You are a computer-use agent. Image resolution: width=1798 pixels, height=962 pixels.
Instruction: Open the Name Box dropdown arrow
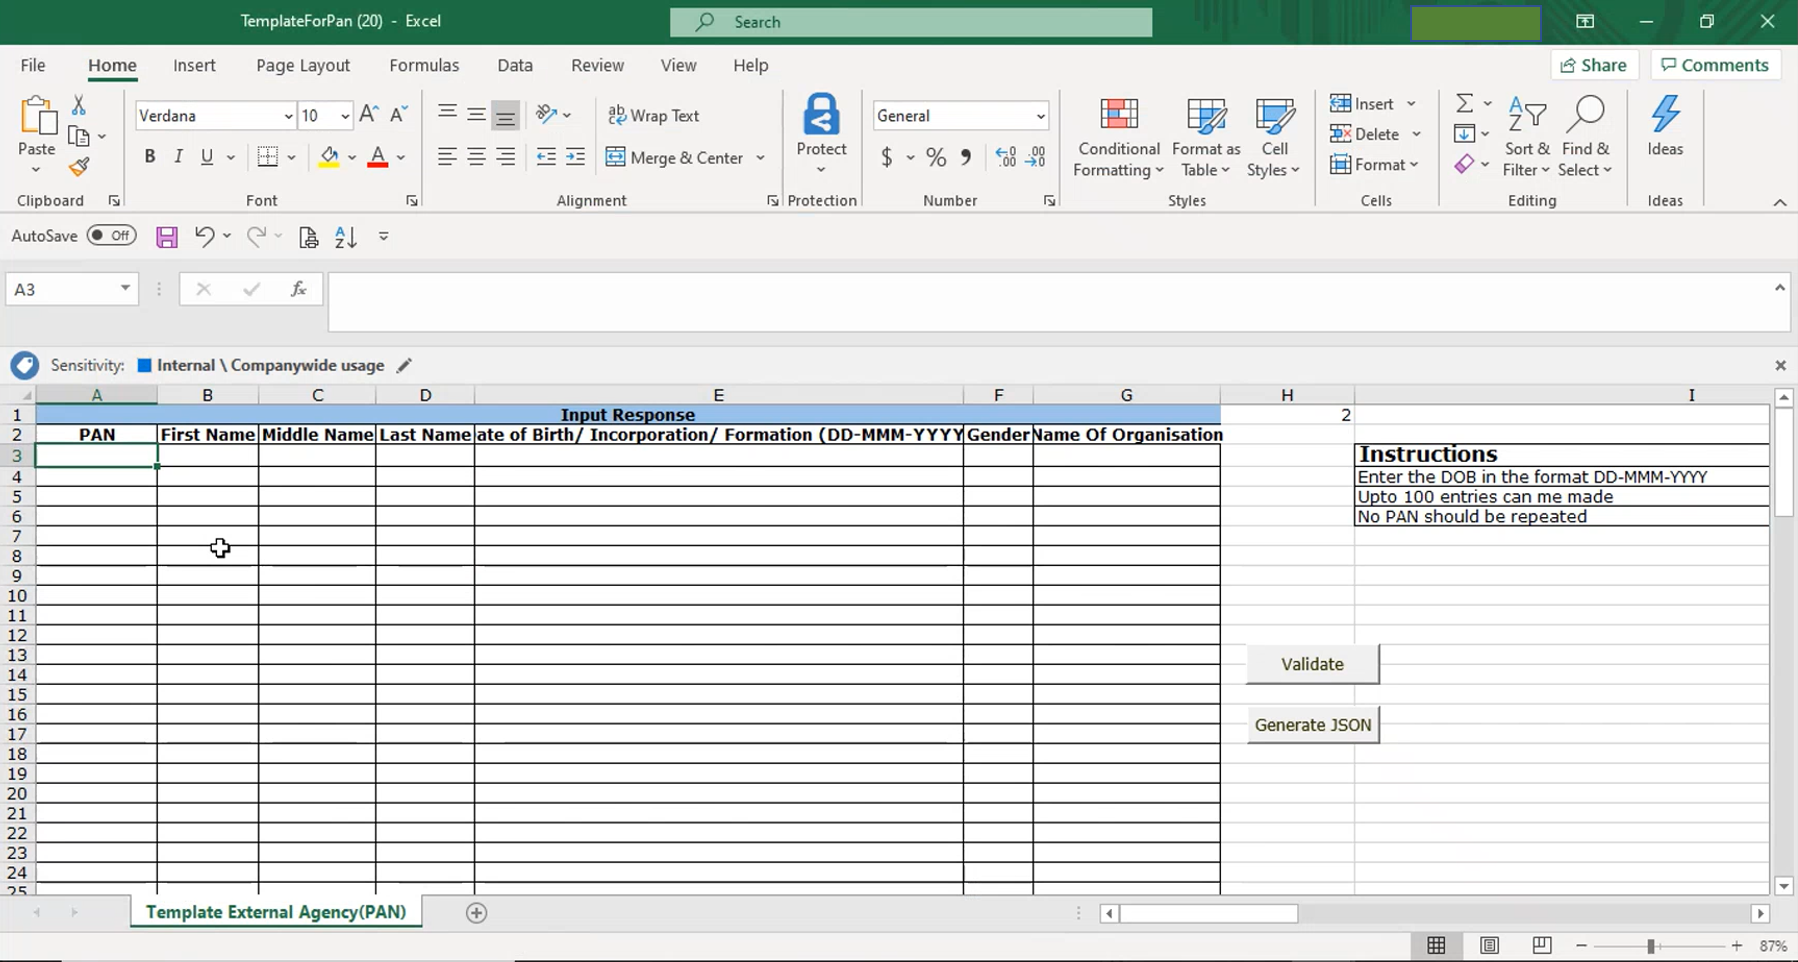(125, 289)
